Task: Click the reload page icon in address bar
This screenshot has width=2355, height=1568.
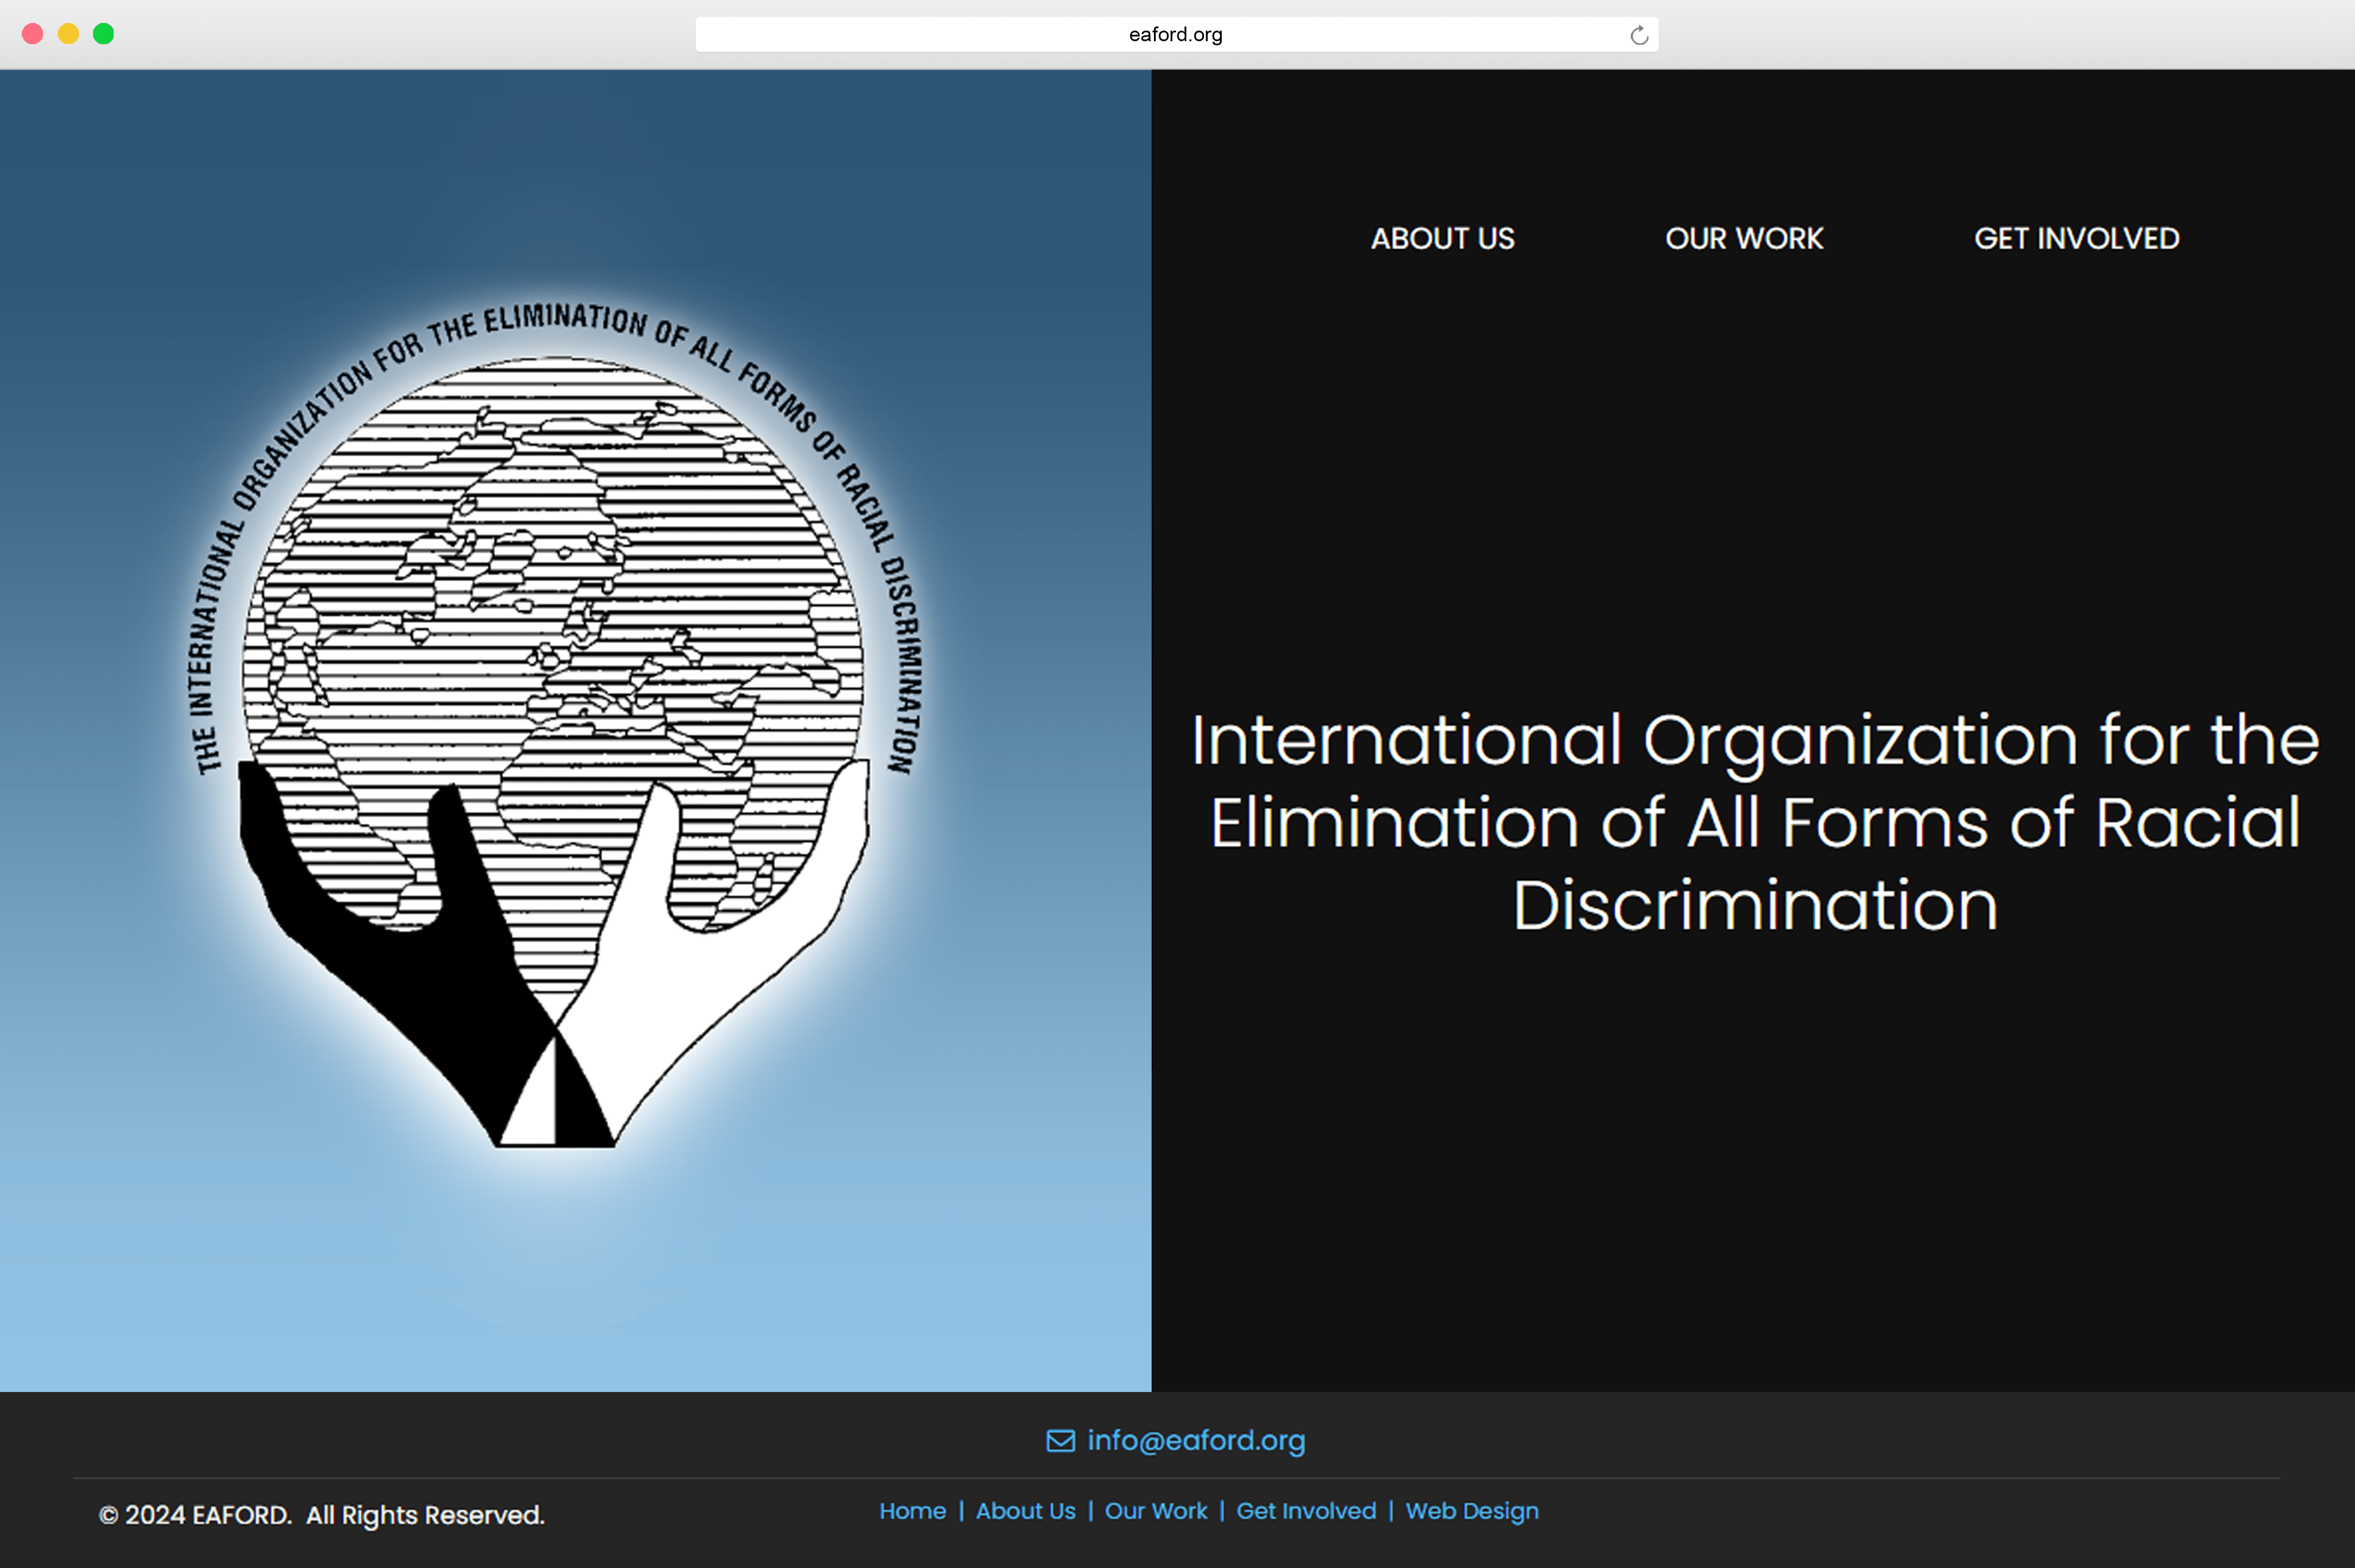Action: [1639, 35]
